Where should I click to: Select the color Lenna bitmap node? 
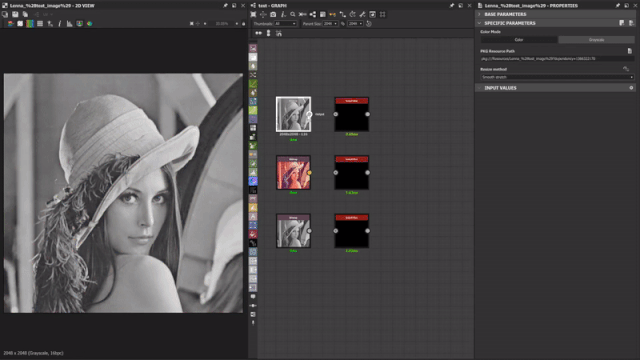tap(293, 173)
